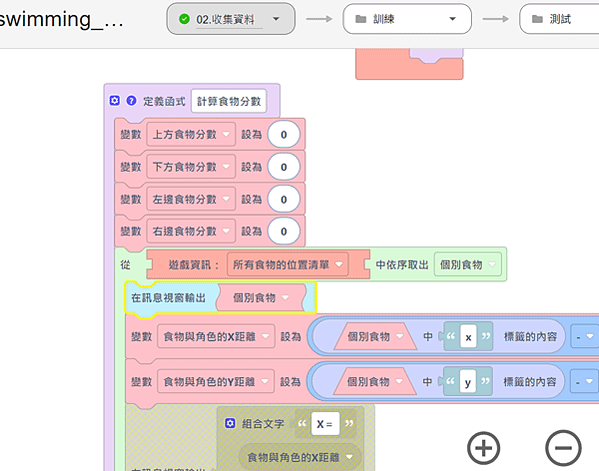
Task: Click 標籤的內容 text in y row
Action: pos(530,382)
